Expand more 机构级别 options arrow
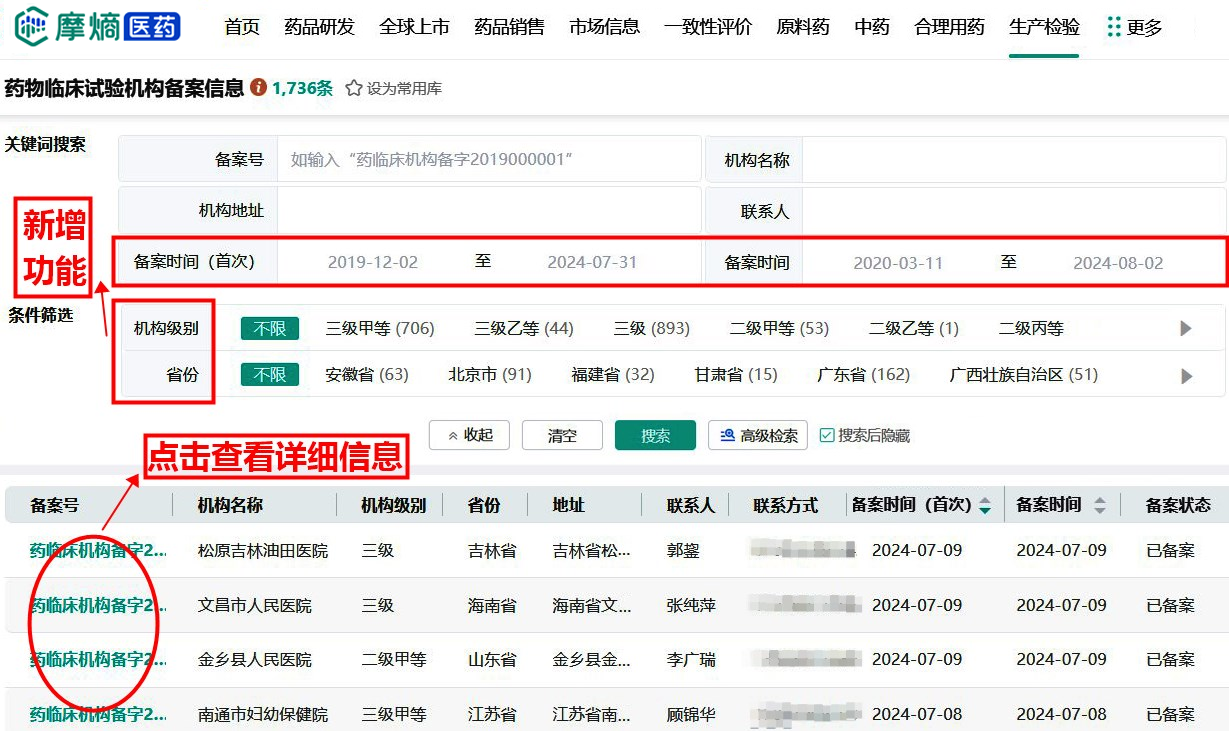1229x731 pixels. (x=1186, y=328)
